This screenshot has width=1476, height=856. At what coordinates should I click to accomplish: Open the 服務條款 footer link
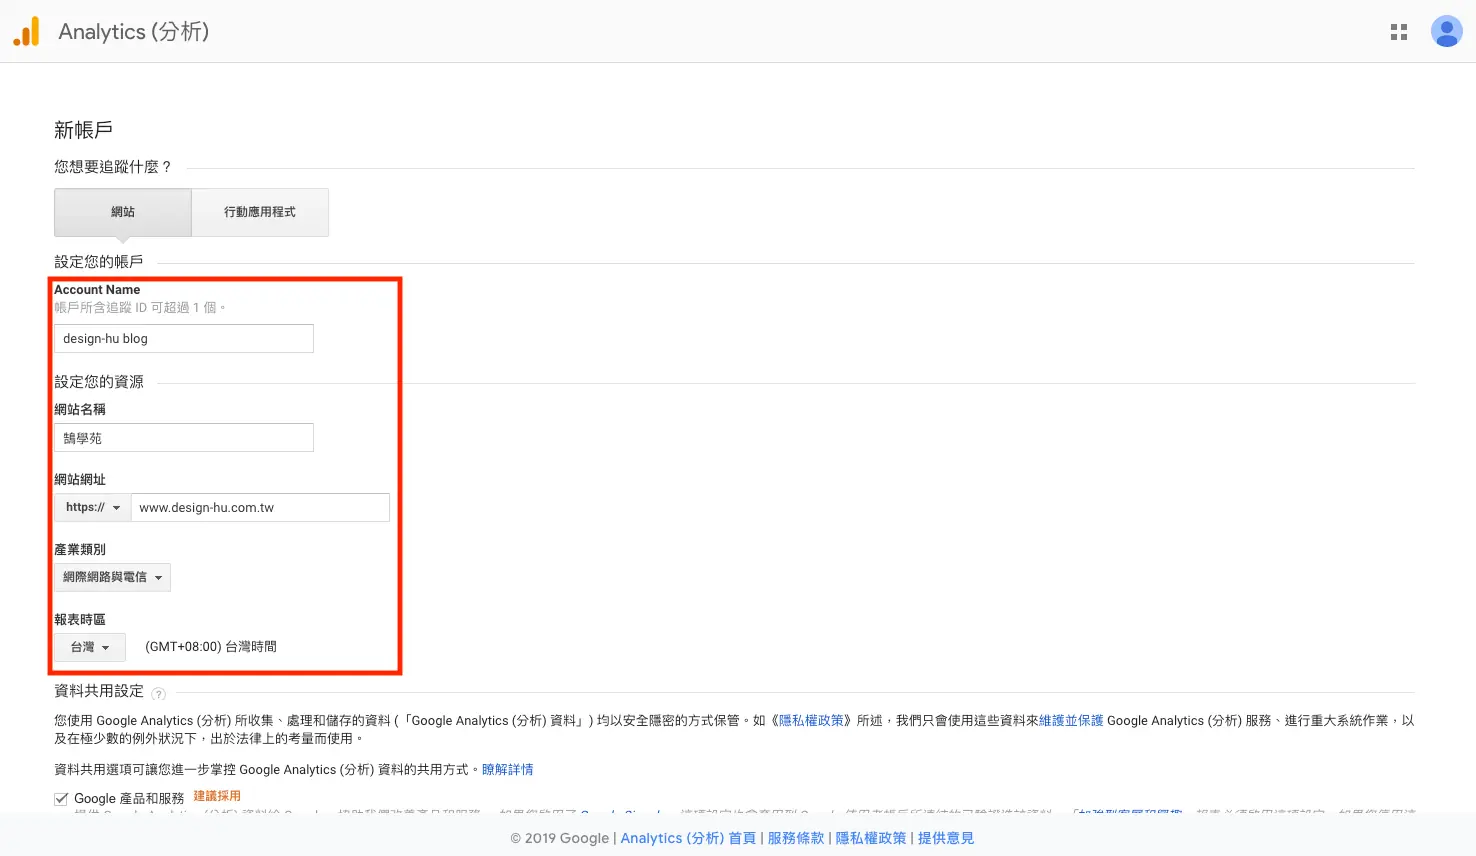[796, 838]
